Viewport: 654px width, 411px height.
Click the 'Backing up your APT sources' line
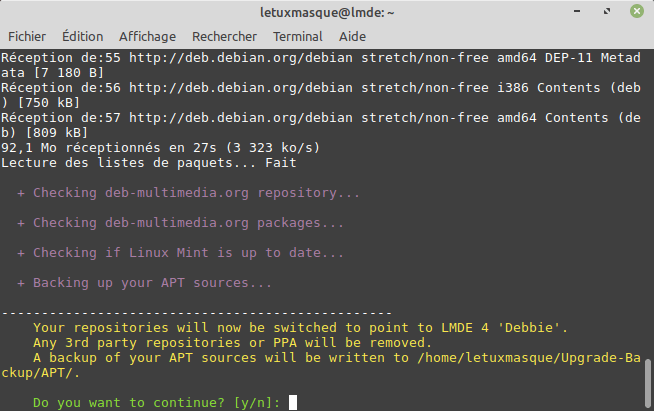(x=152, y=283)
